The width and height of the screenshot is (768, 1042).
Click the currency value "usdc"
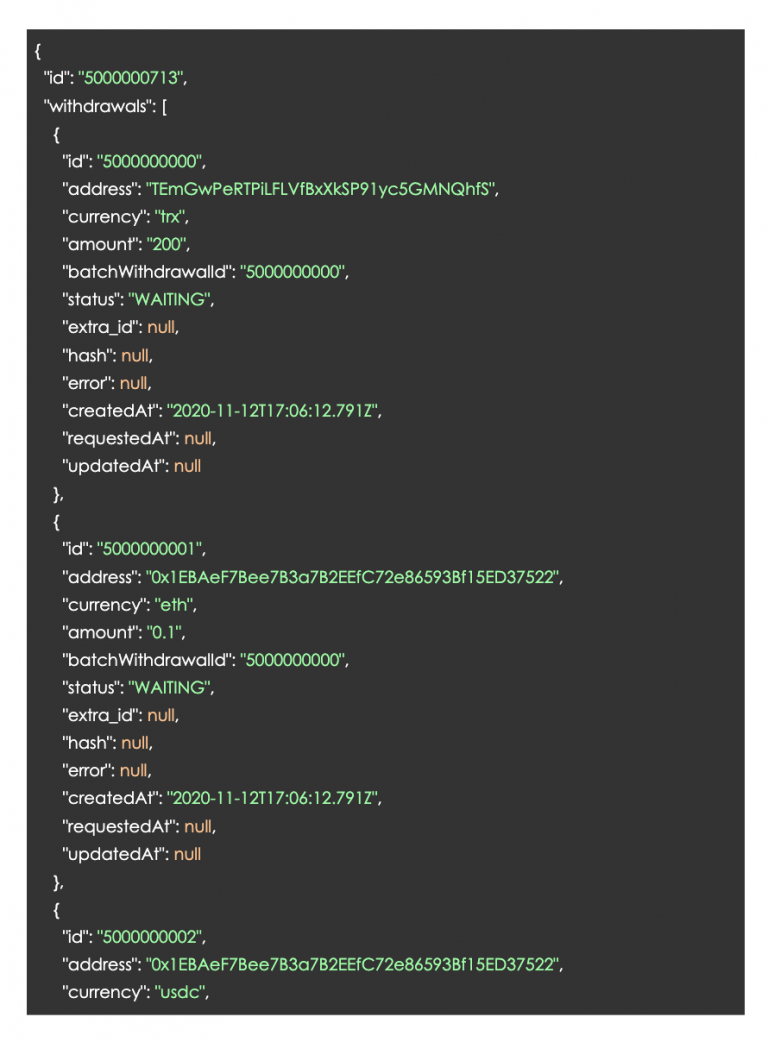pos(180,992)
